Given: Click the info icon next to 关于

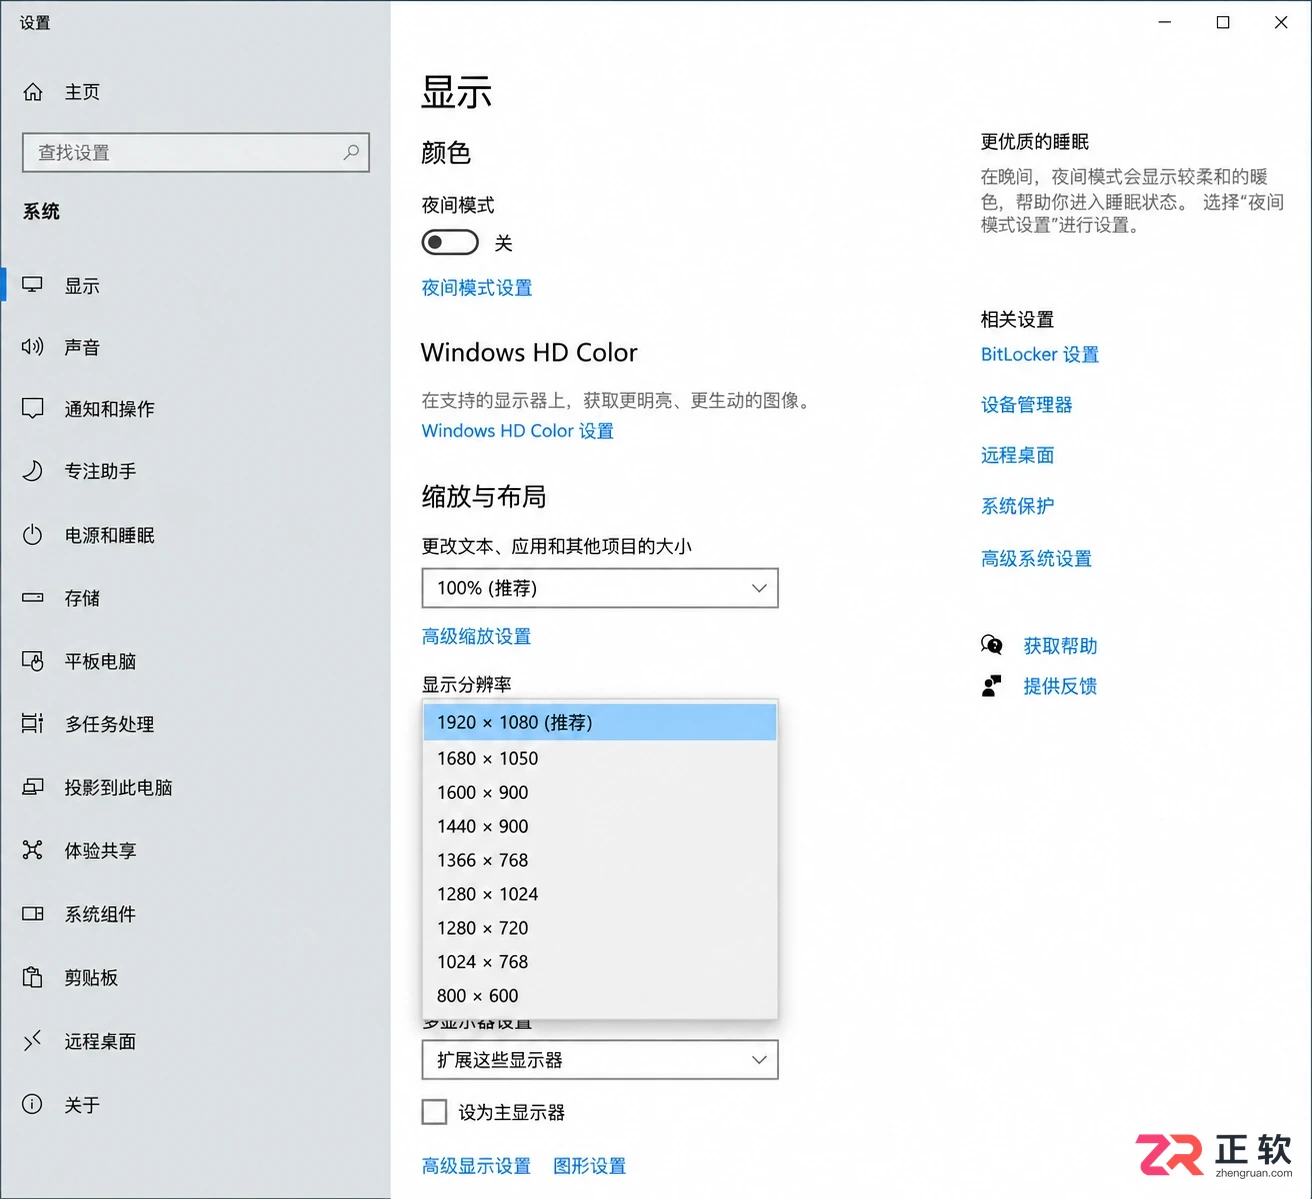Looking at the screenshot, I should click(x=33, y=1104).
